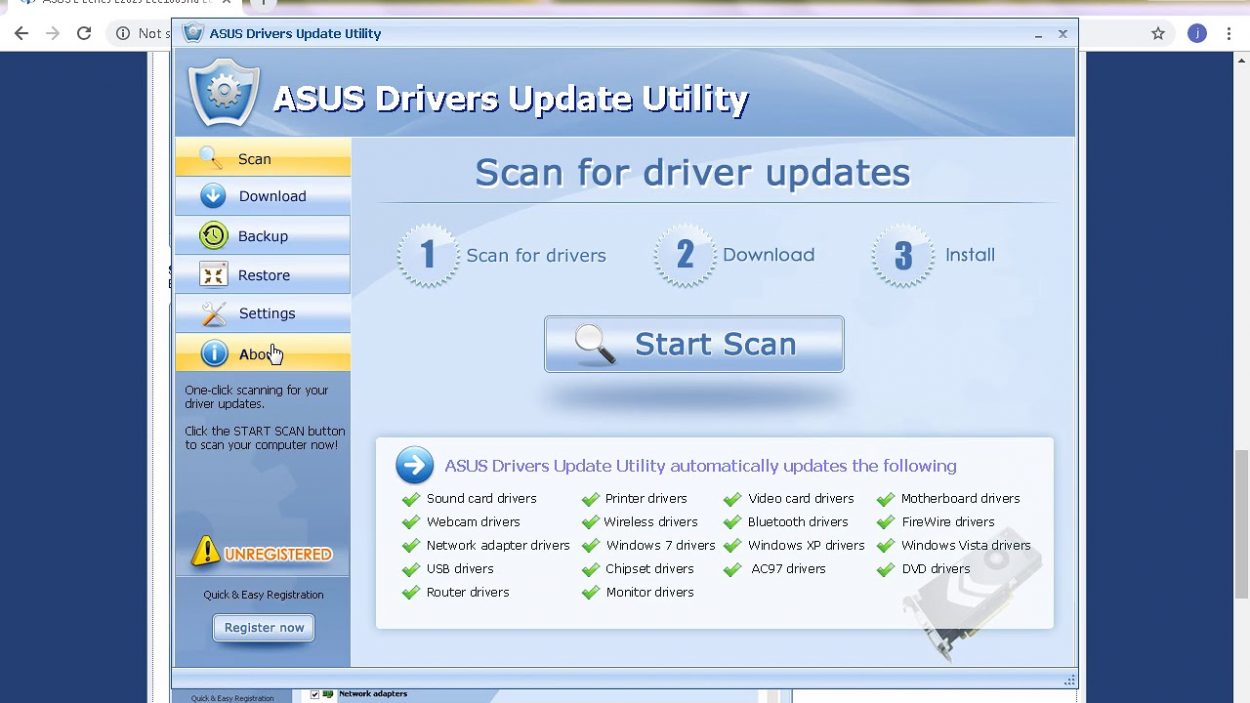Click the Monitor drivers entry
This screenshot has width=1250, height=703.
(x=638, y=592)
